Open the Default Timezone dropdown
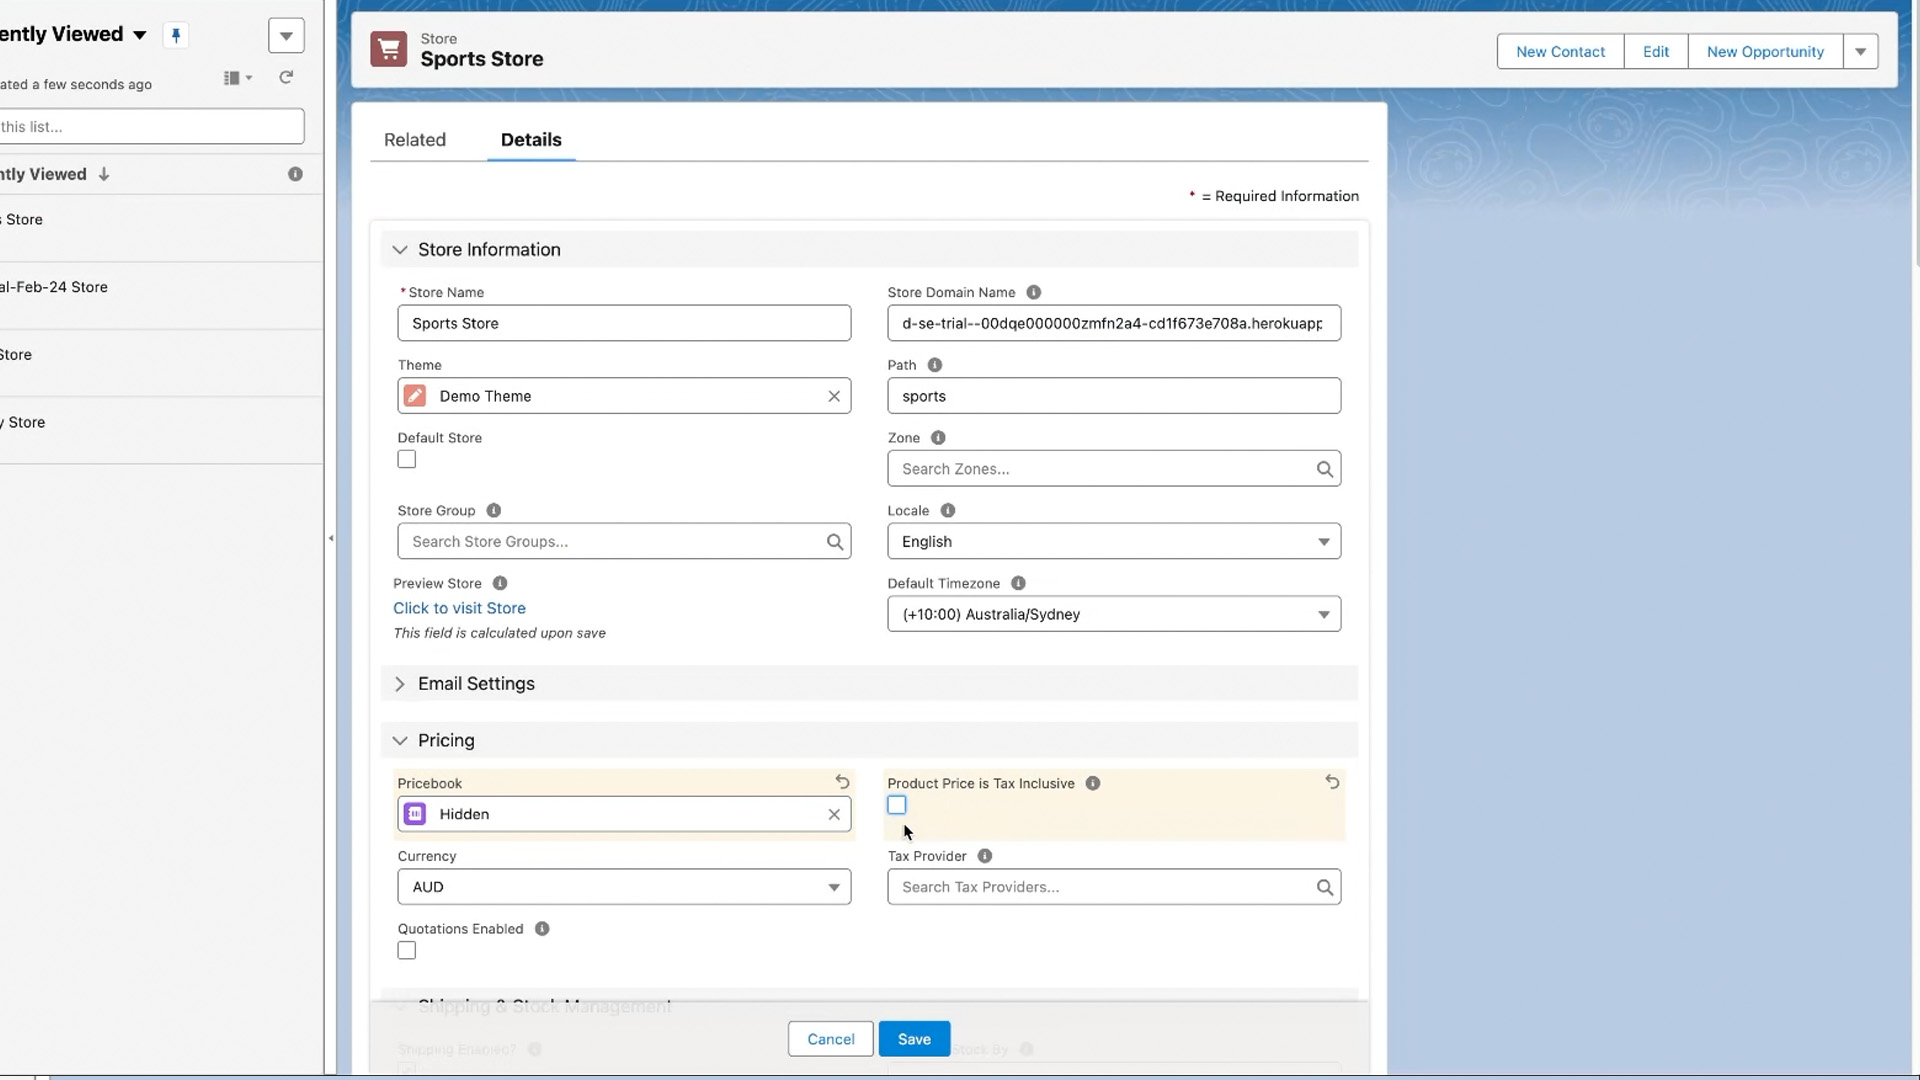Screen dimensions: 1920x1080 tap(1113, 614)
